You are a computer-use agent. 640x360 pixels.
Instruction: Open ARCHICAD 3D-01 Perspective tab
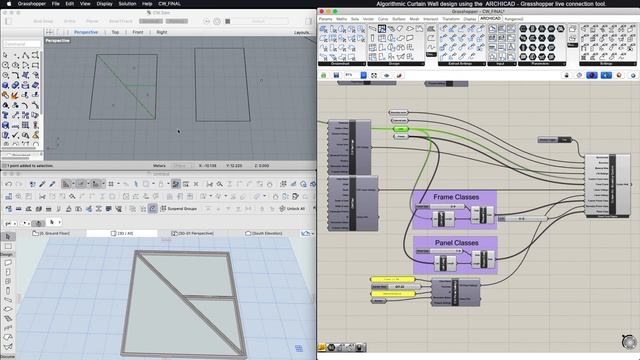(192, 233)
